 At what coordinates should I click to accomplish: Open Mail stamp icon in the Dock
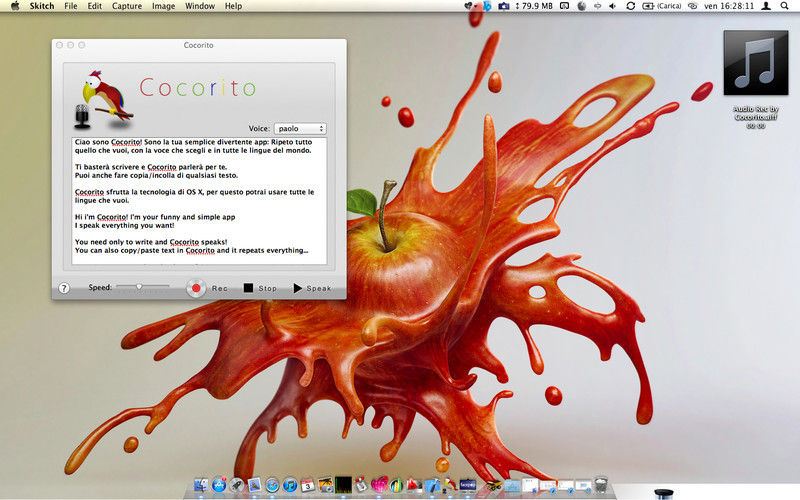[x=254, y=485]
